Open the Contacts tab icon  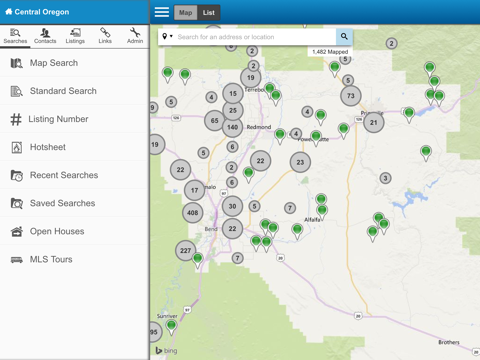click(x=45, y=33)
